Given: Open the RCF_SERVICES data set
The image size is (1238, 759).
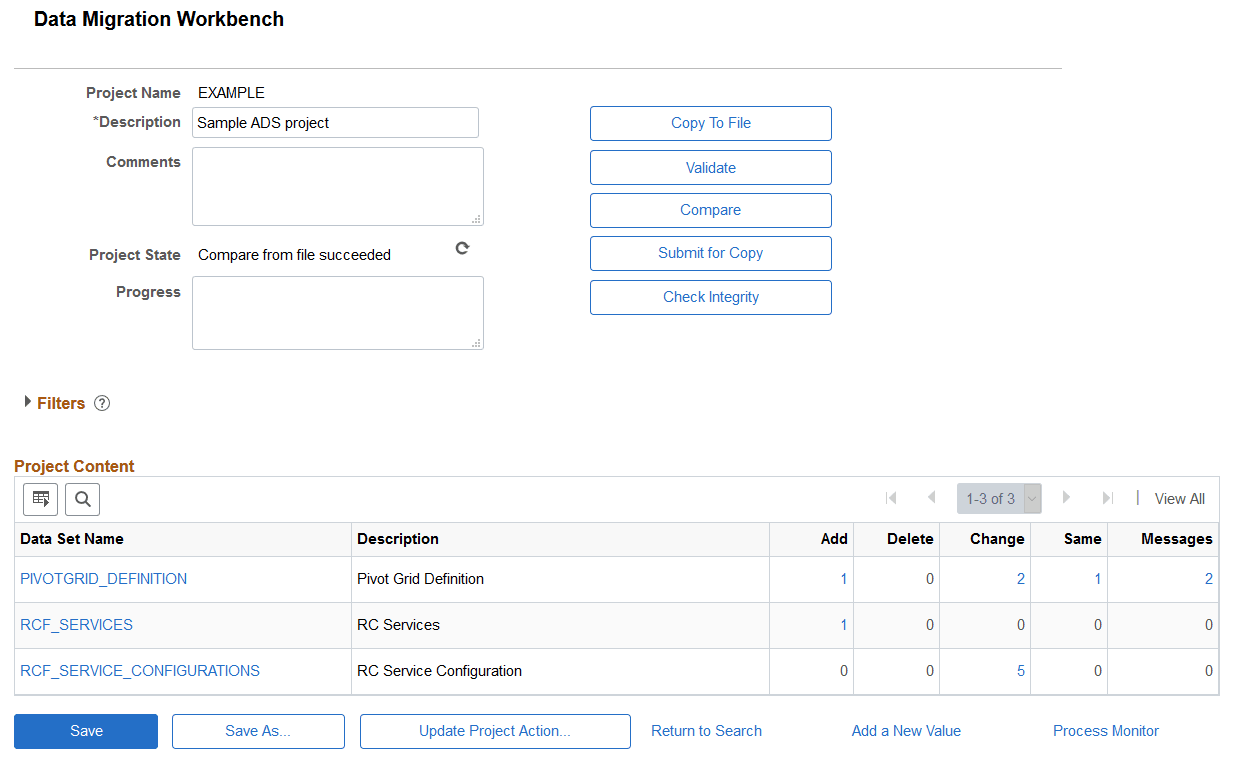Looking at the screenshot, I should point(76,624).
